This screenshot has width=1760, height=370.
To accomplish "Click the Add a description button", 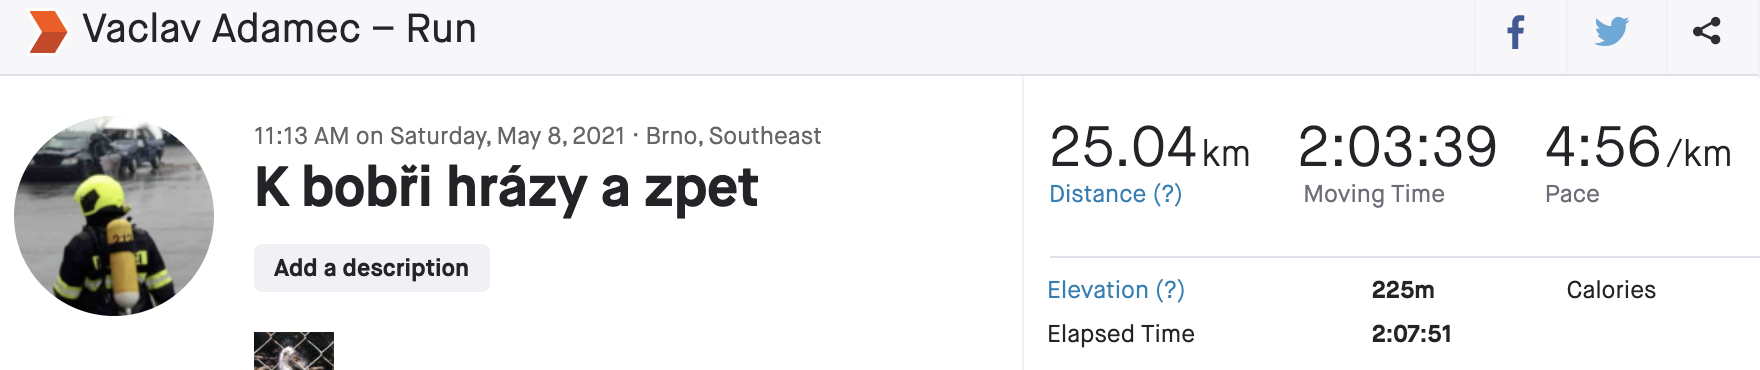I will point(372,268).
